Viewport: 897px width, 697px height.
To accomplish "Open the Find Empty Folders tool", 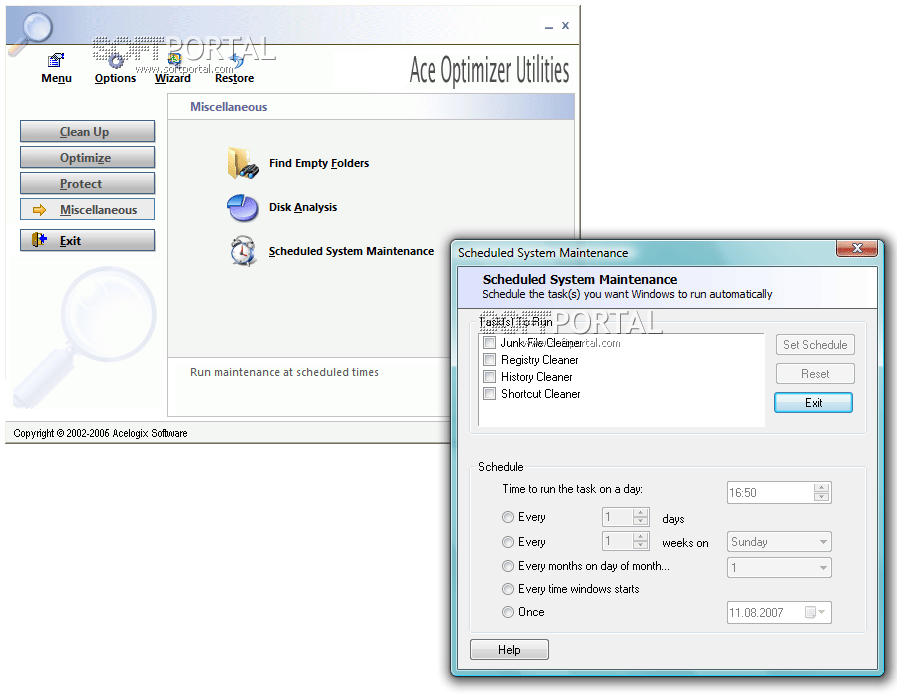I will coord(319,163).
